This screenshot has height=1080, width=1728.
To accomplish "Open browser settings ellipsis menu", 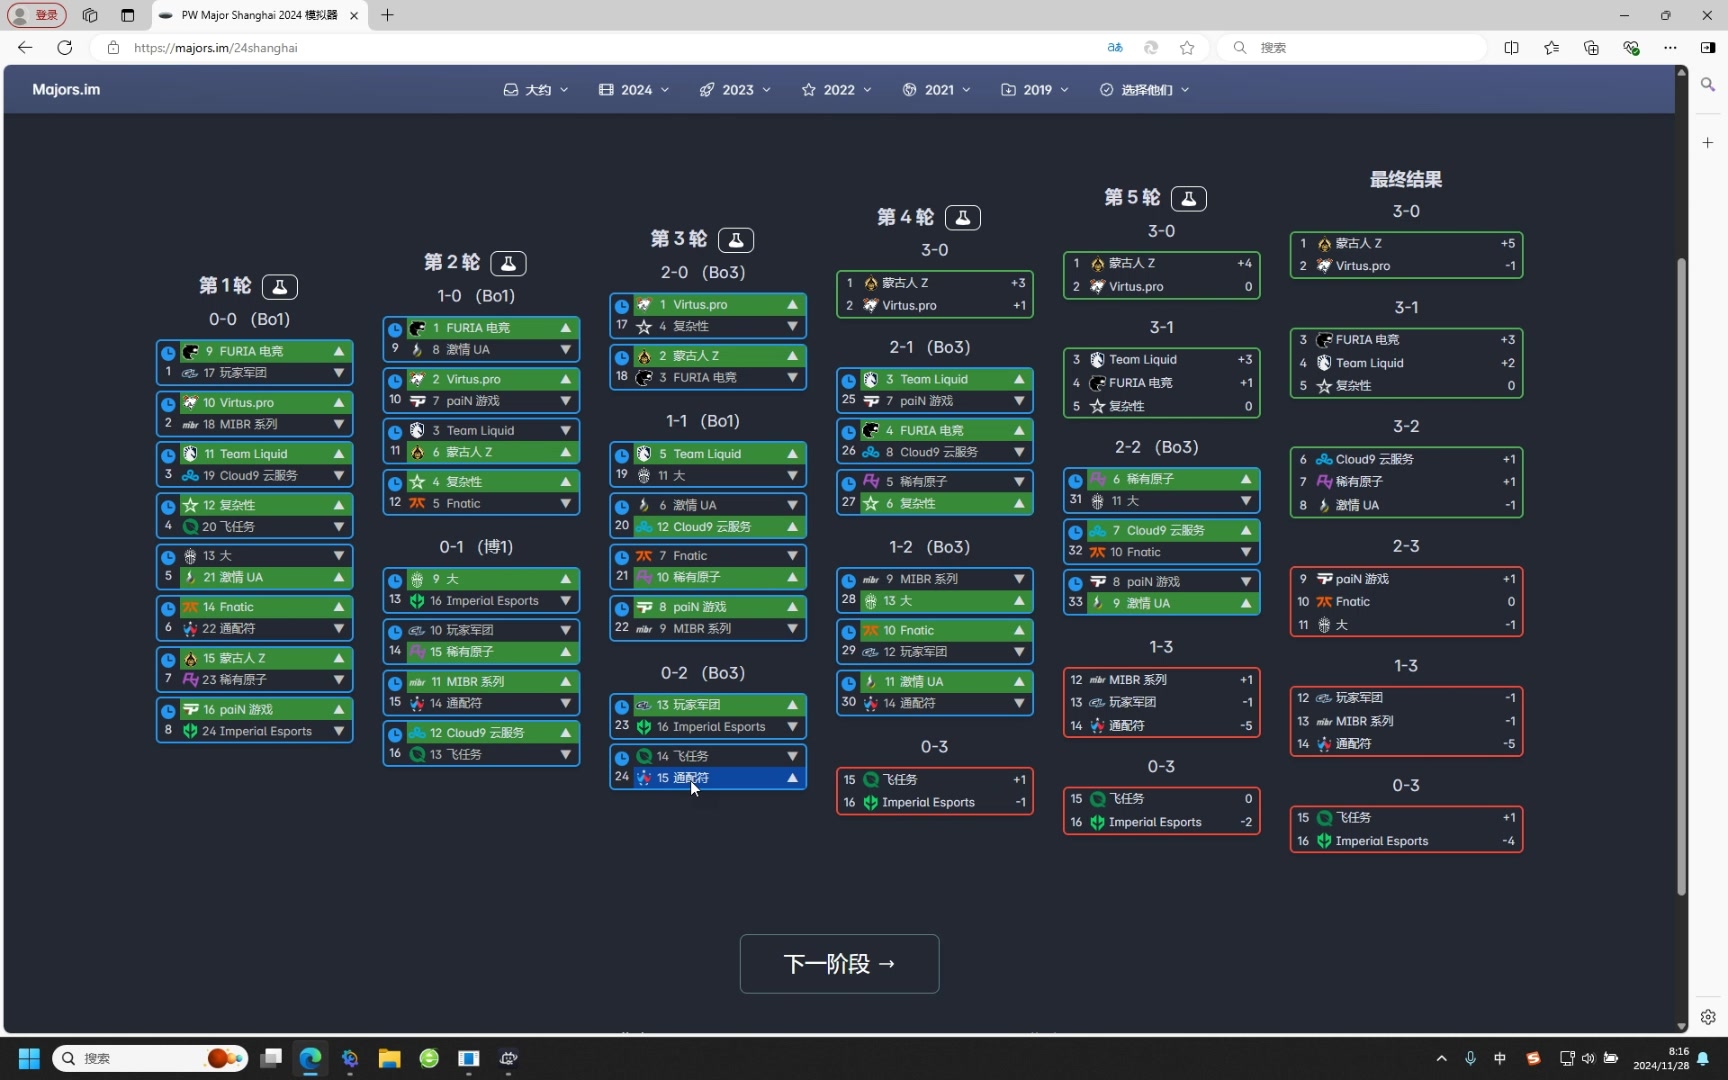I will point(1670,47).
